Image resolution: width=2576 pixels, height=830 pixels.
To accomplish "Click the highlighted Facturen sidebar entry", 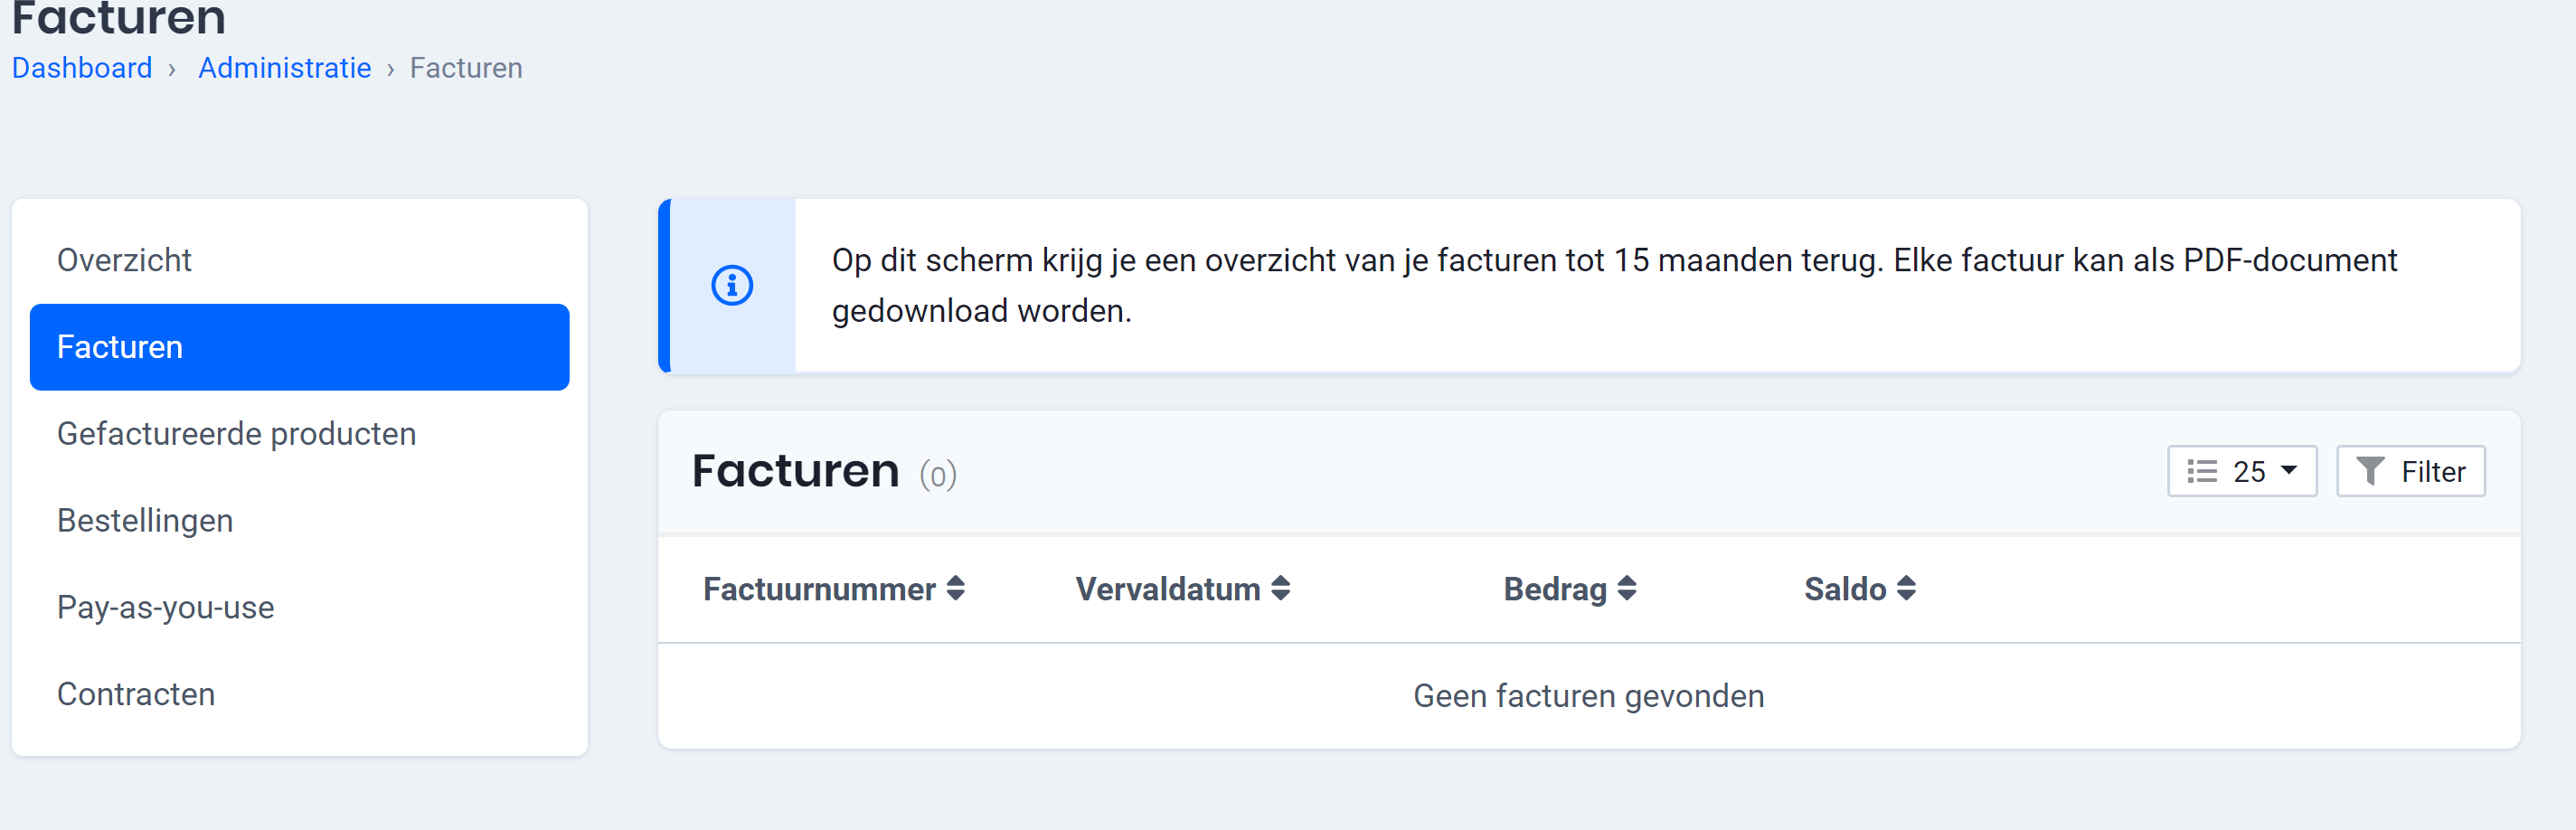I will [x=120, y=347].
